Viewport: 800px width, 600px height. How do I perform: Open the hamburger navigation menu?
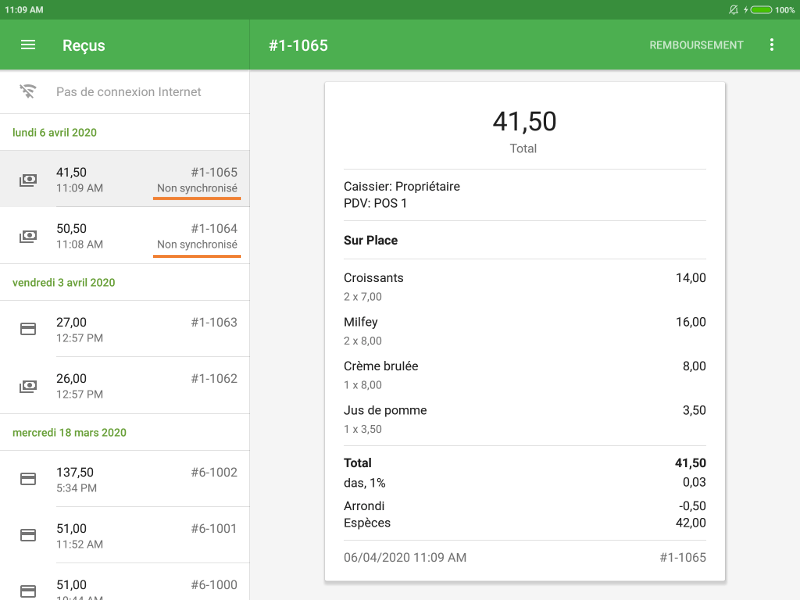pyautogui.click(x=28, y=45)
